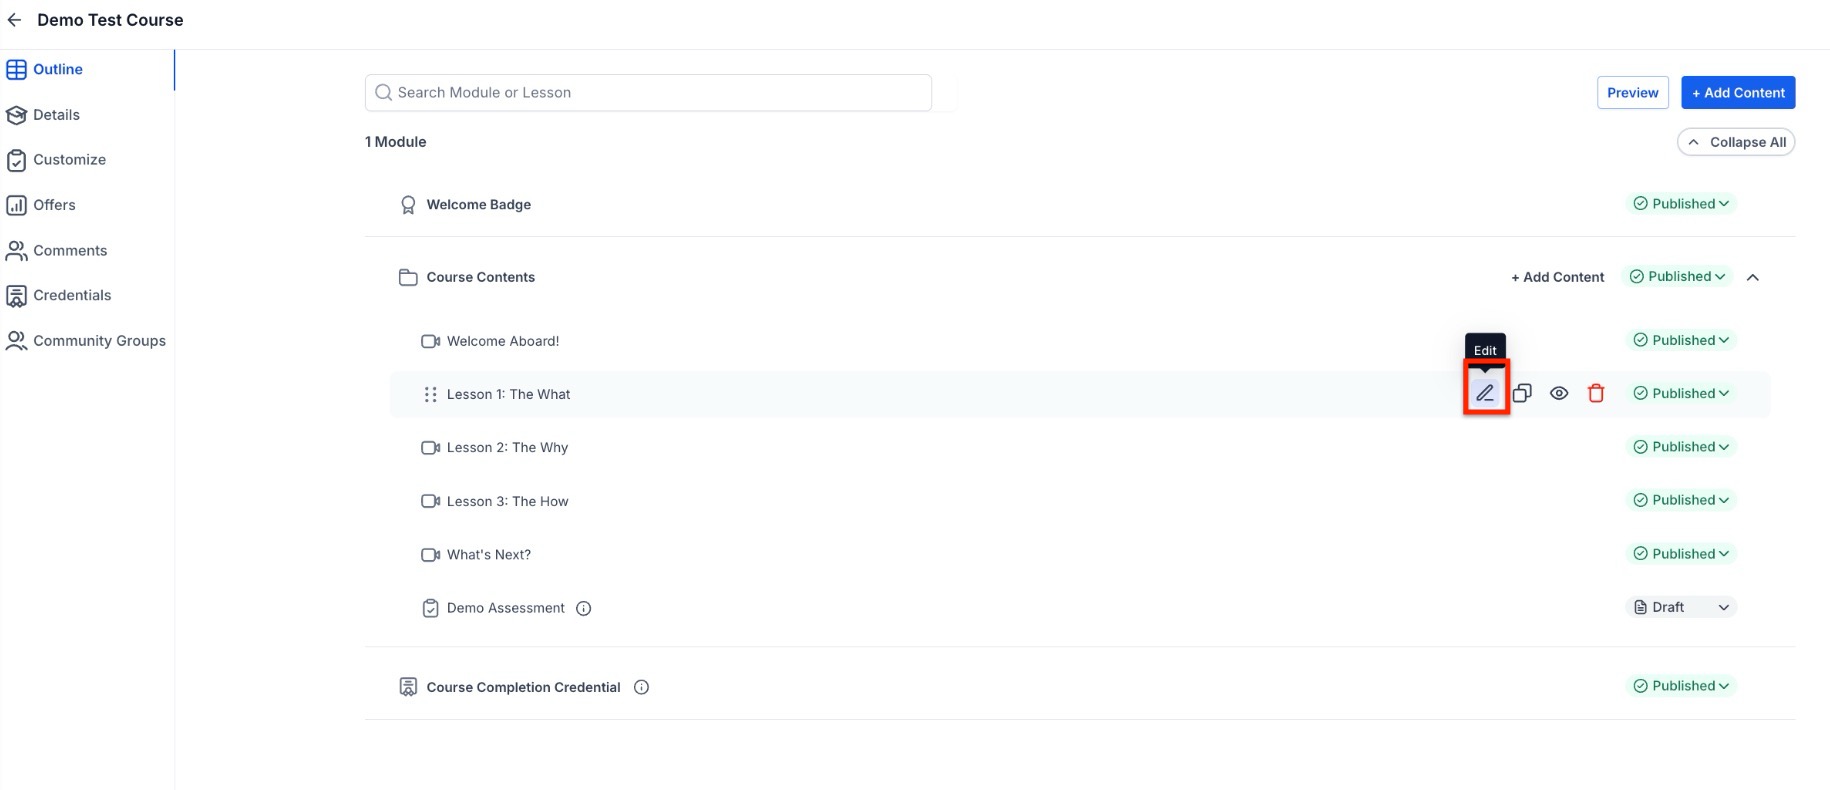Collapse the Course Contents module chevron
The height and width of the screenshot is (790, 1830).
pos(1753,277)
